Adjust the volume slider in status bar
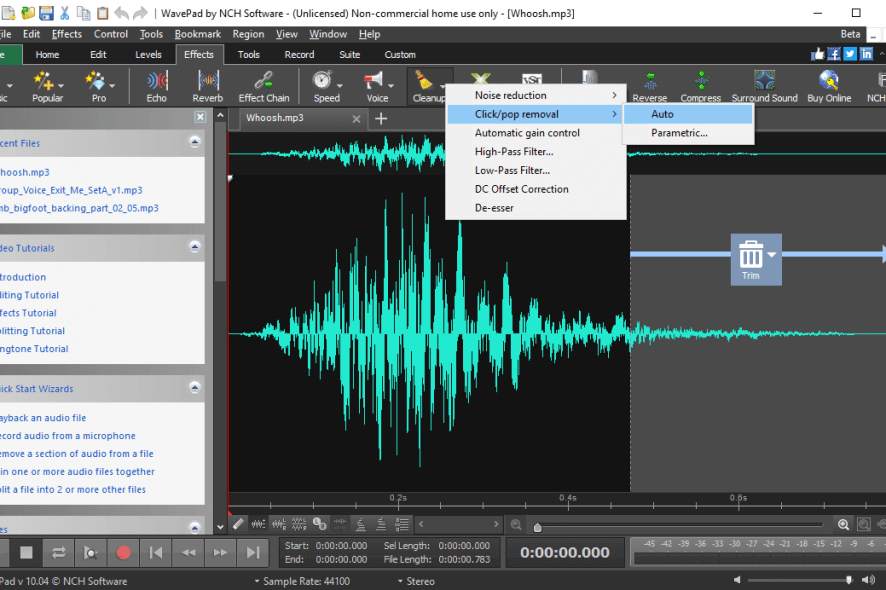This screenshot has height=590, width=886. (849, 580)
